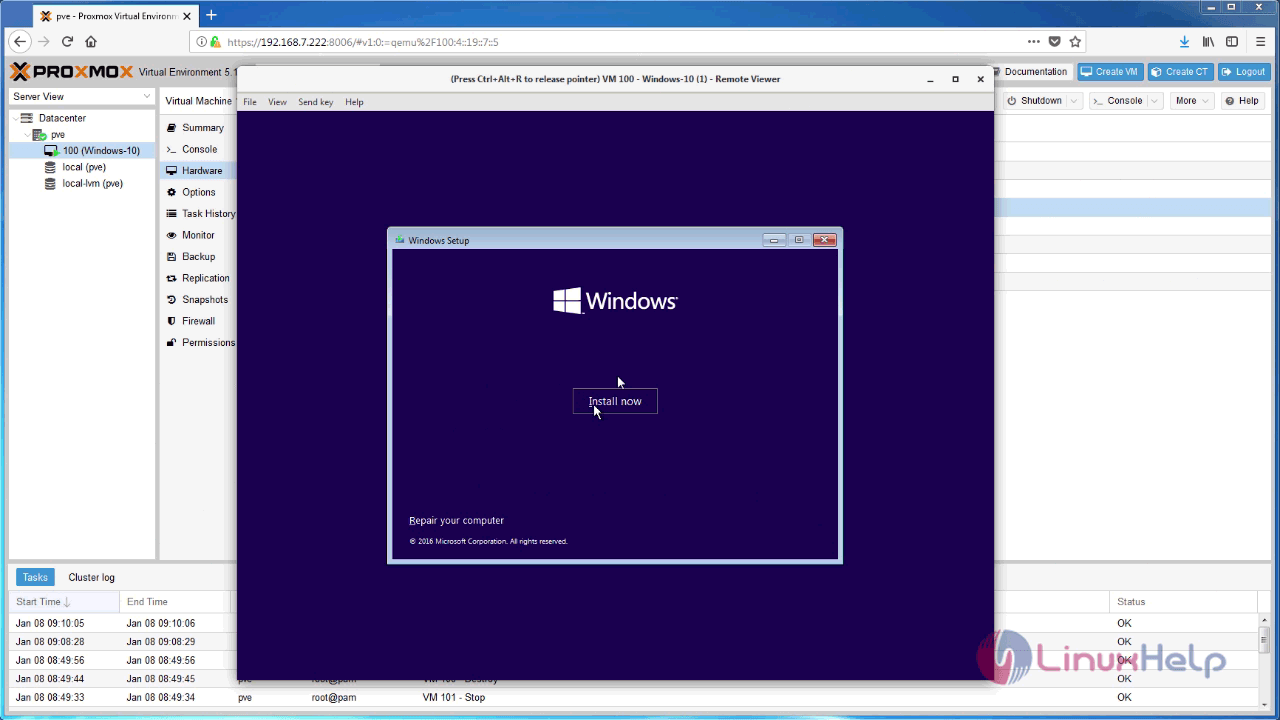Select pve node in tree
Screen dimensions: 1280x720
[x=58, y=134]
